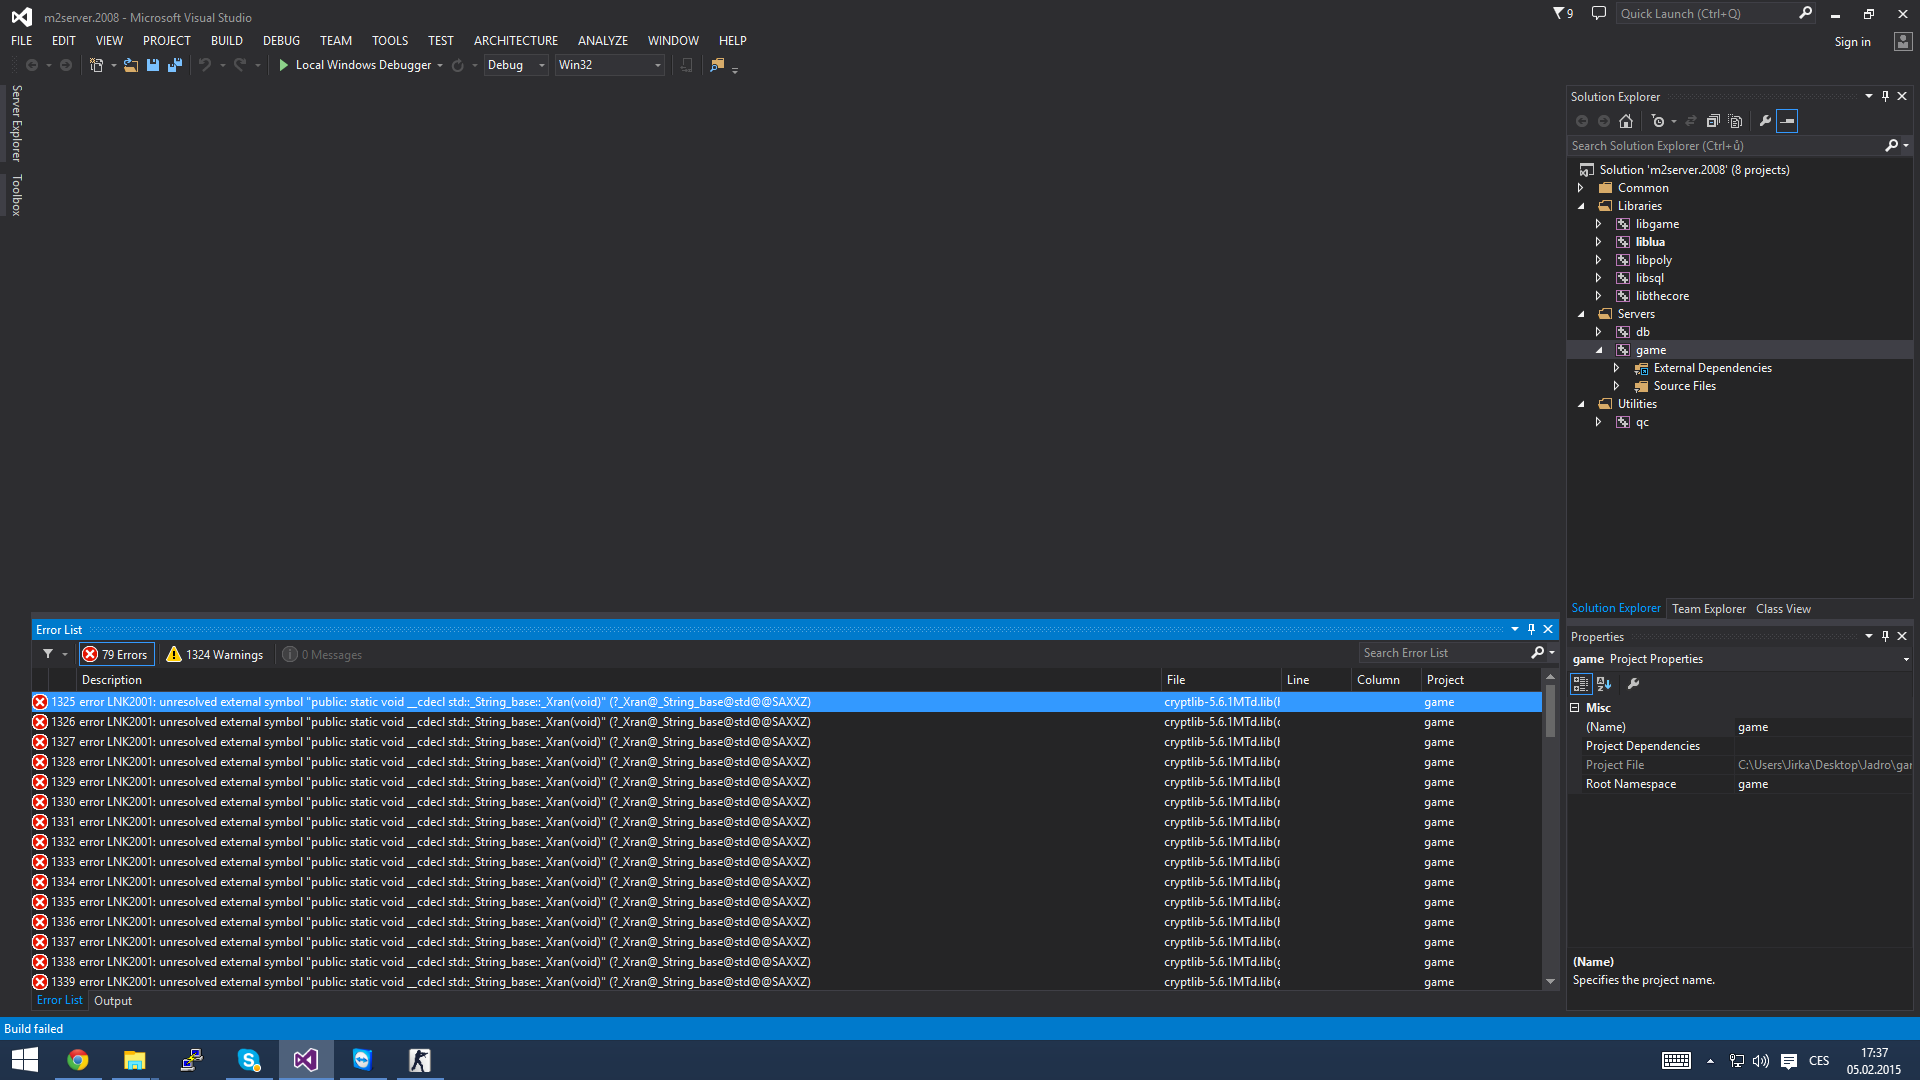
Task: Open the Windows Start button
Action: coord(25,1060)
